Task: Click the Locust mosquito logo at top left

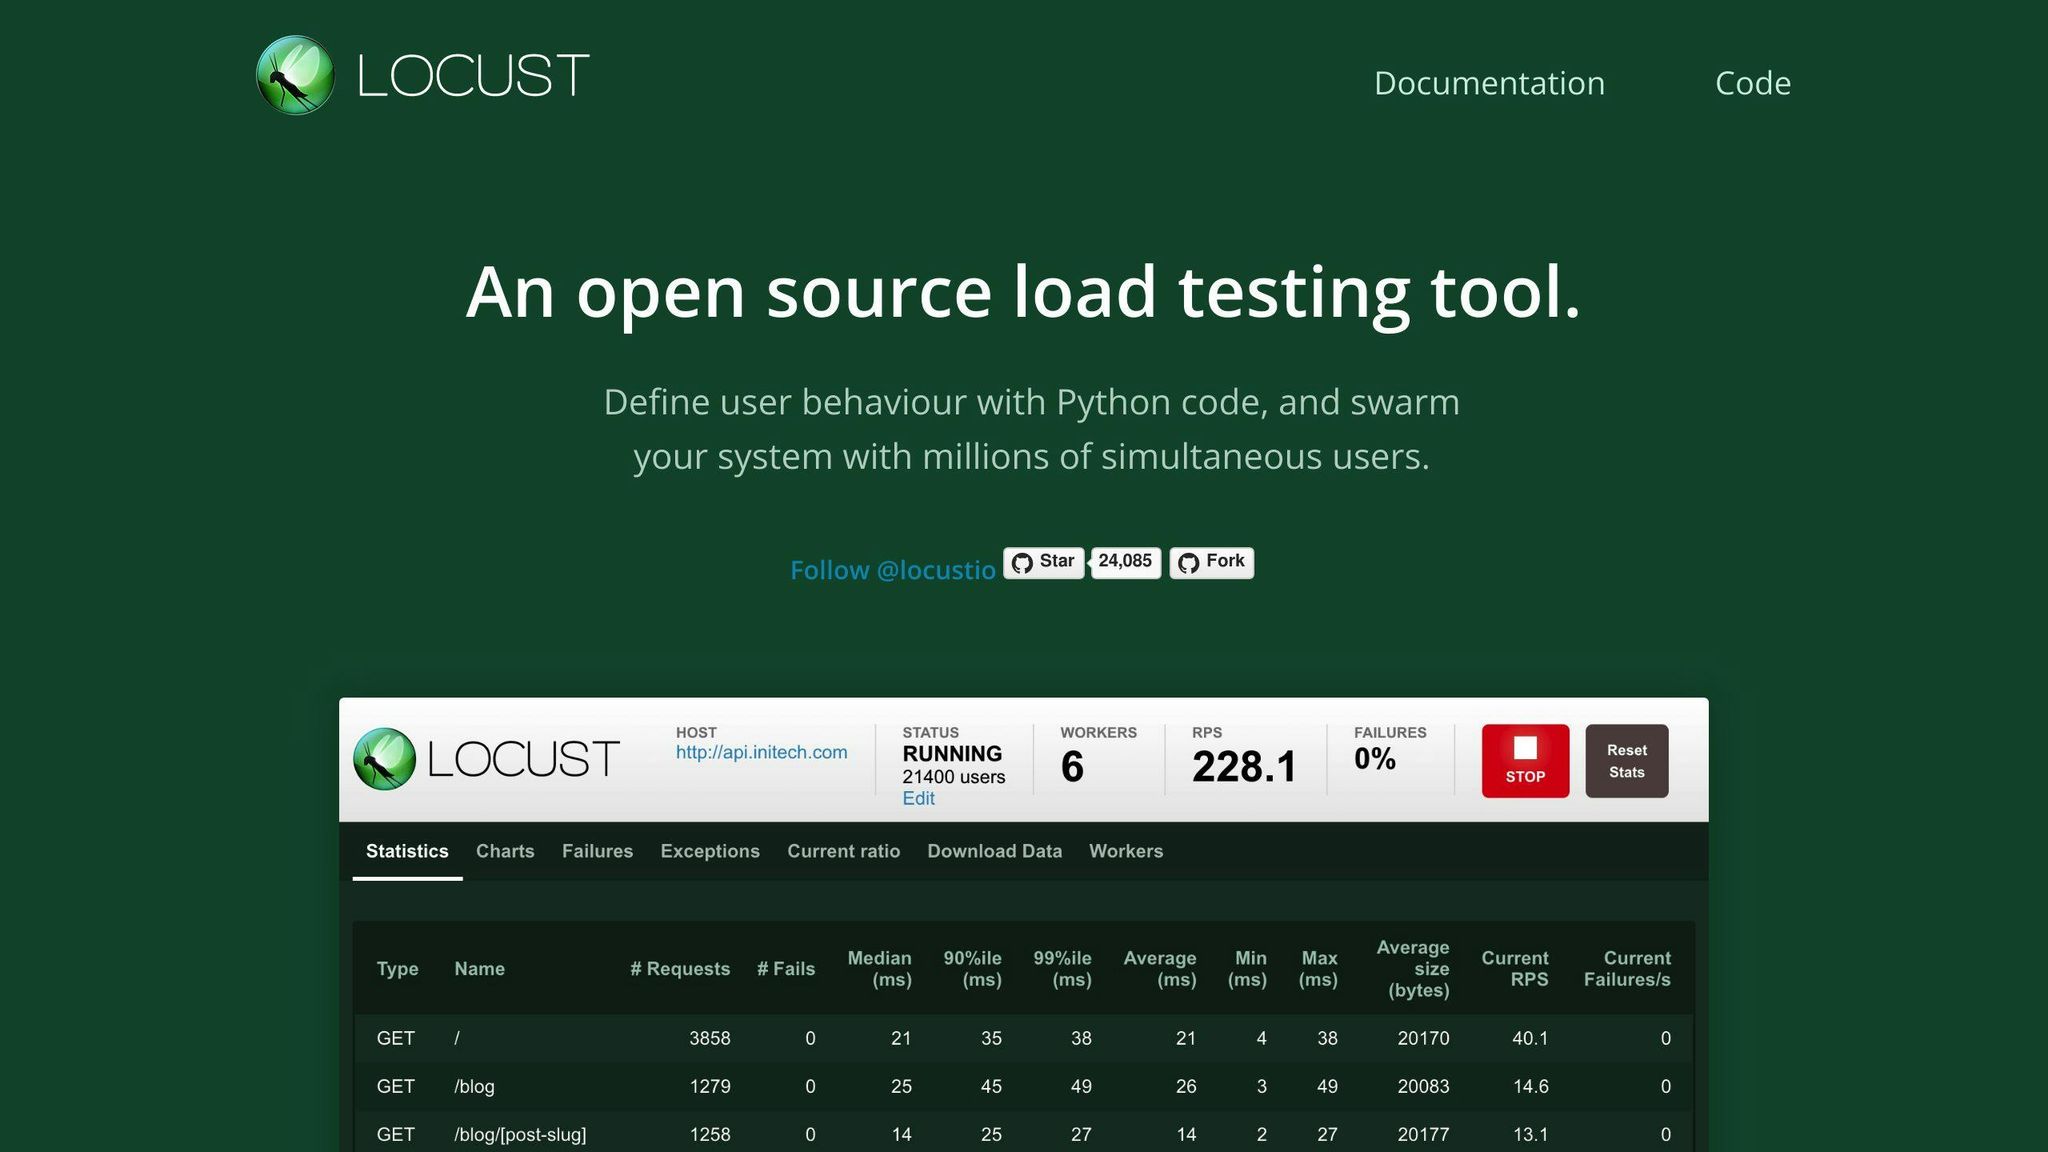Action: pyautogui.click(x=295, y=74)
